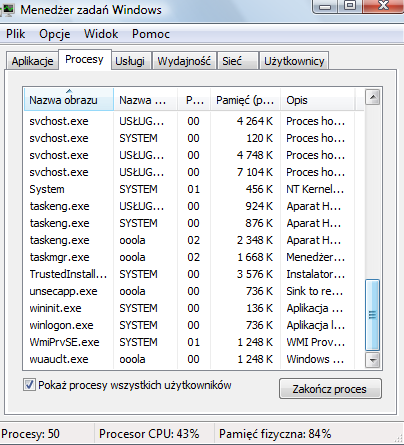Select the WmiPrvSE.exe process
Image resolution: width=404 pixels, height=445 pixels.
(x=193, y=342)
